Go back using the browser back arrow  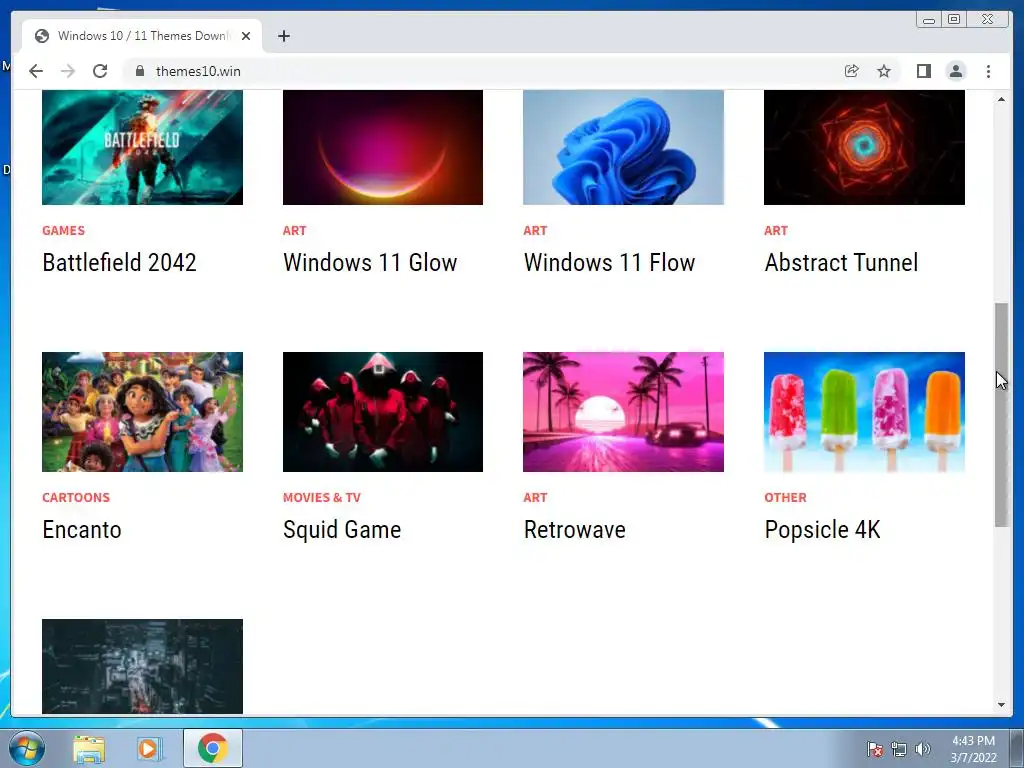coord(36,71)
